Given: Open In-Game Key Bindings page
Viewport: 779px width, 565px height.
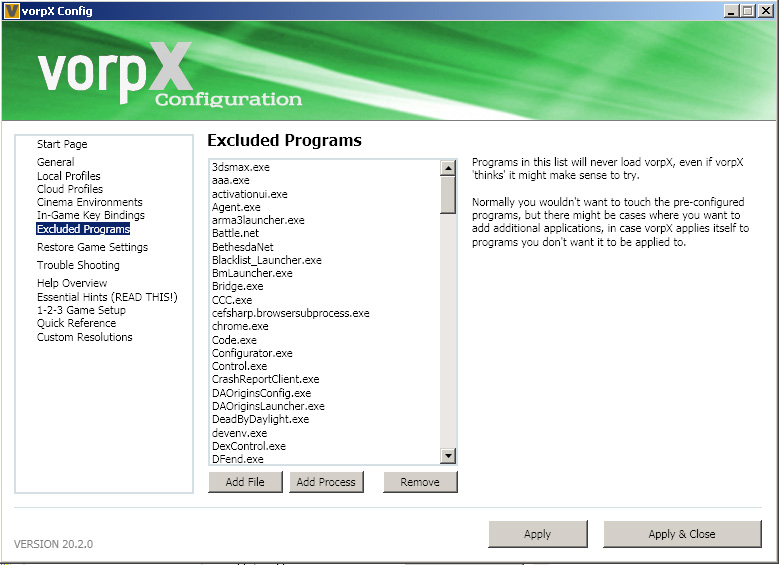Looking at the screenshot, I should [x=91, y=215].
